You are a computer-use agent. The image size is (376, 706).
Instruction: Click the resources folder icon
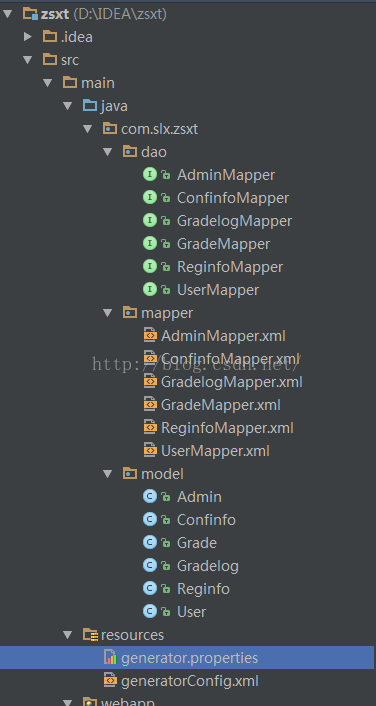(91, 635)
